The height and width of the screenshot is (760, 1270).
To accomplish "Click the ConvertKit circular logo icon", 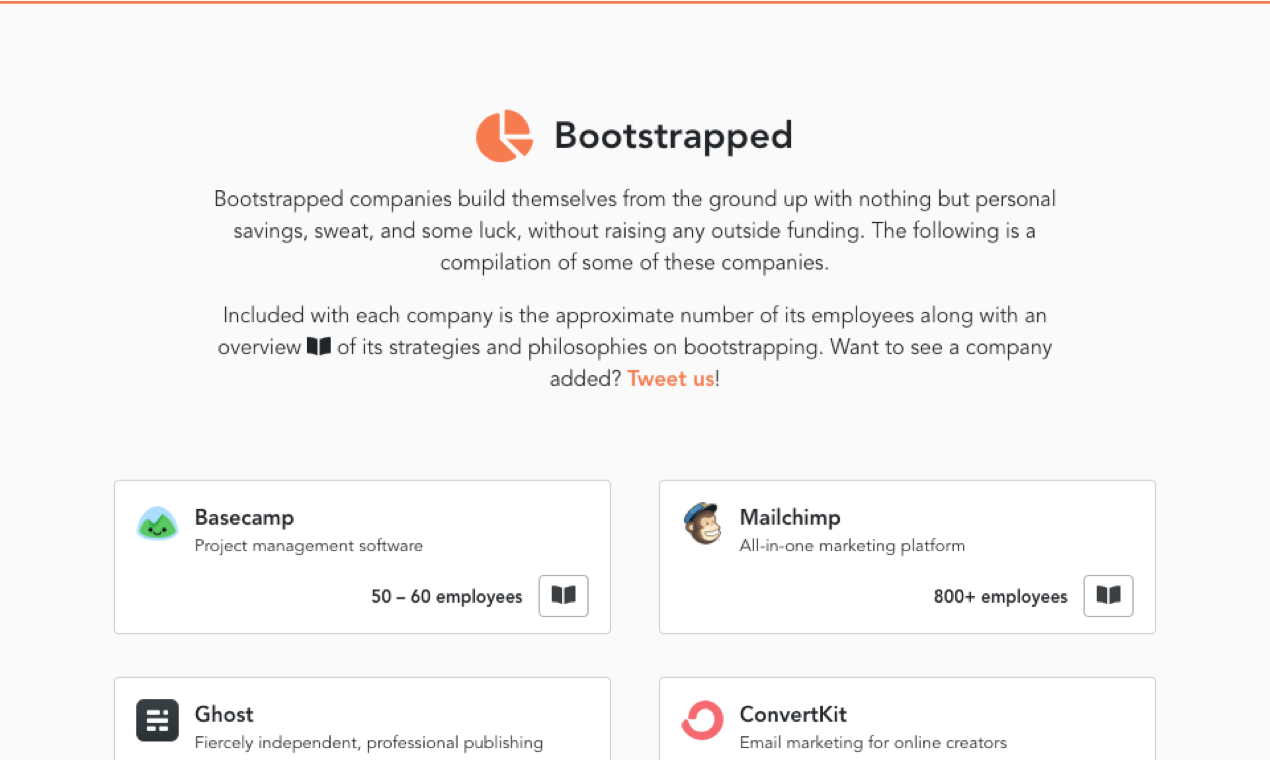I will coord(702,720).
